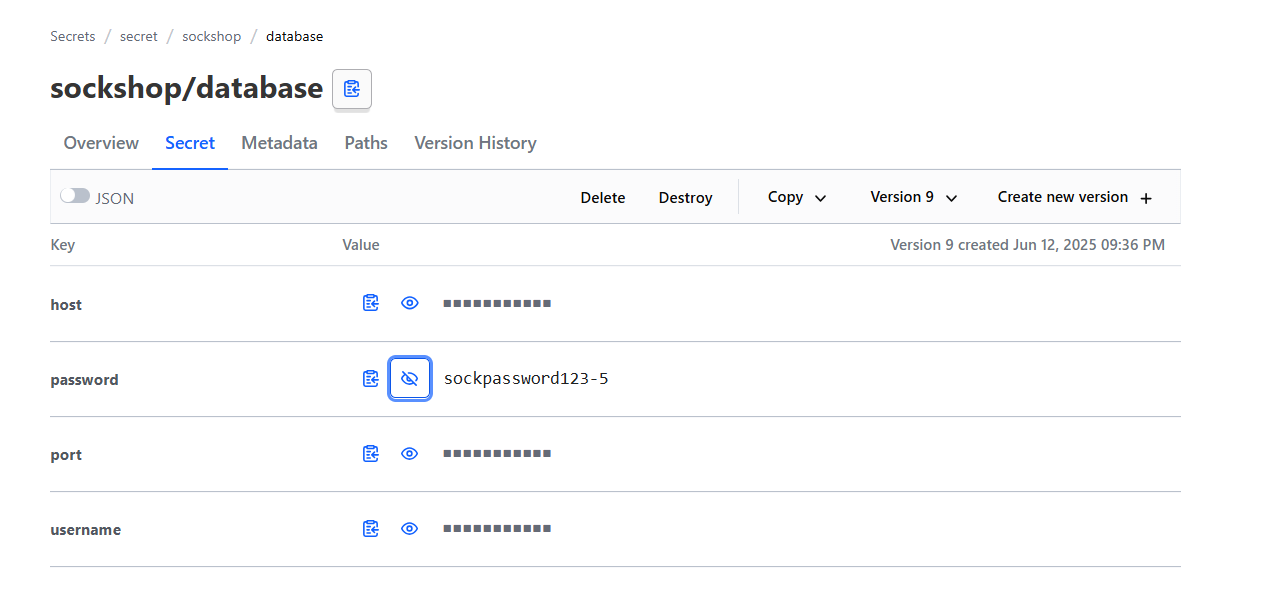This screenshot has height=598, width=1272.
Task: Copy the password value to clipboard
Action: pos(371,379)
